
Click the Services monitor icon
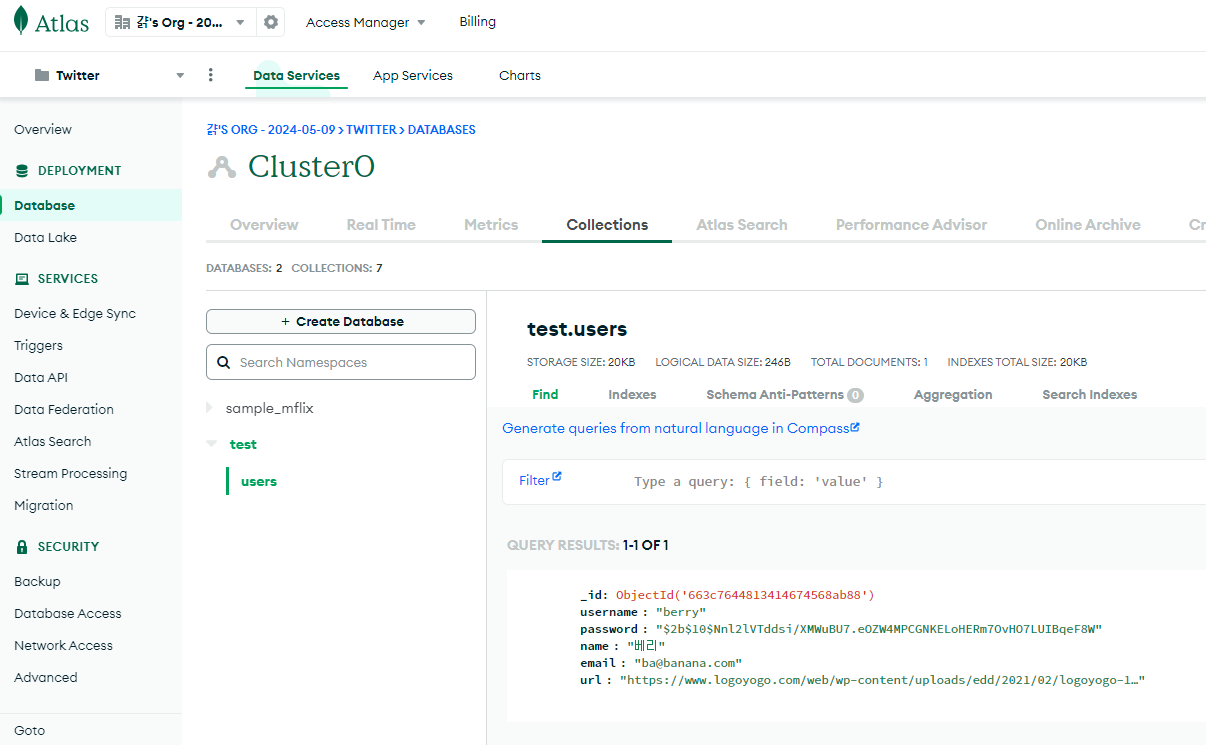point(22,279)
